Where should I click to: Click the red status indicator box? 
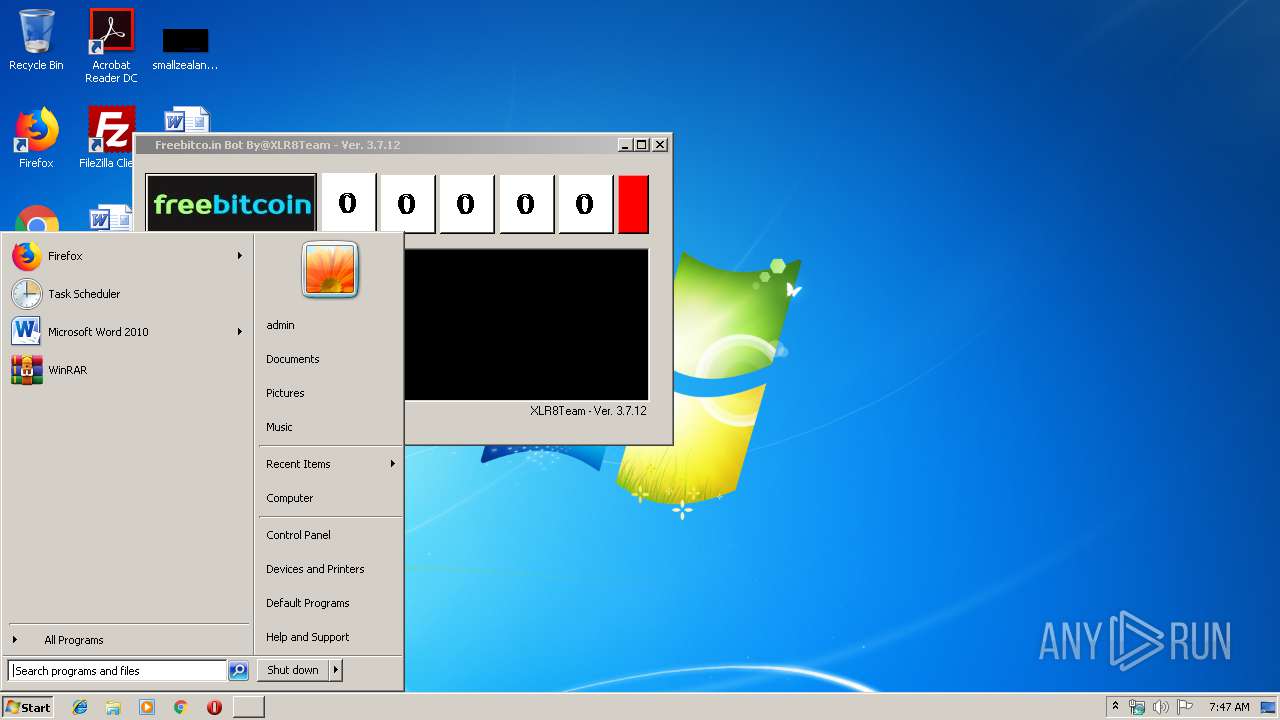tap(633, 204)
